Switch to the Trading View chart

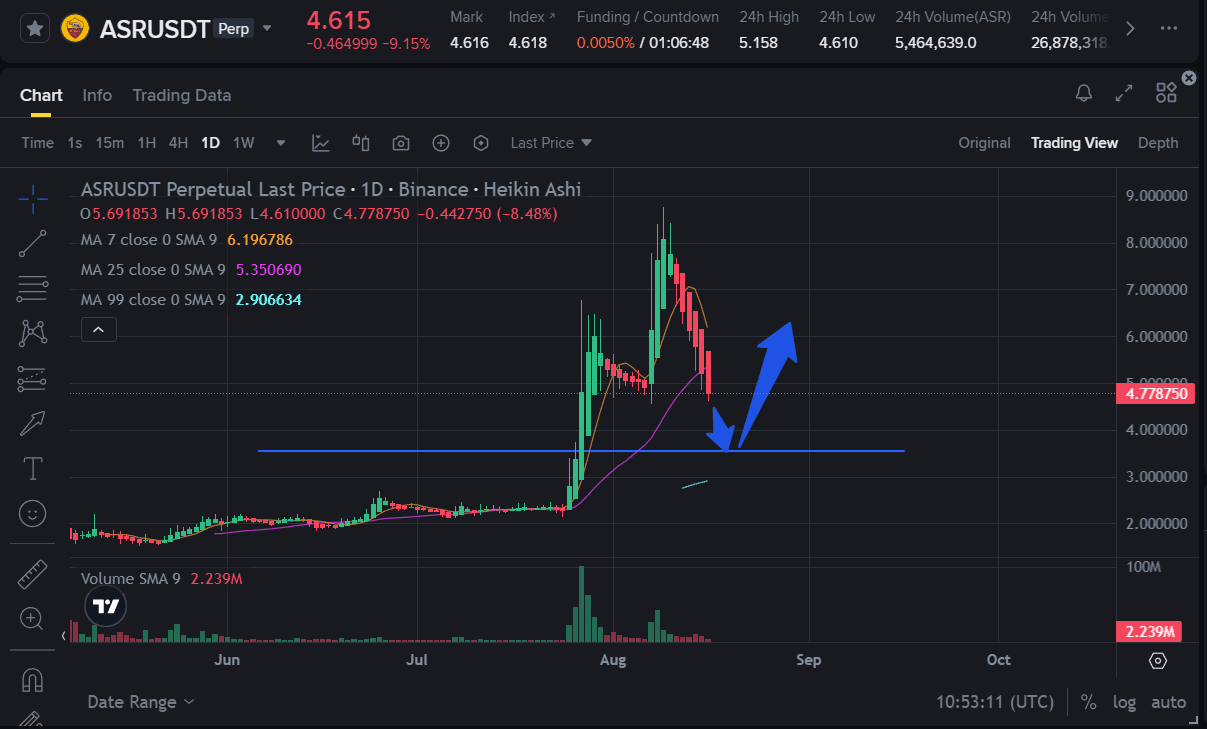[1074, 143]
